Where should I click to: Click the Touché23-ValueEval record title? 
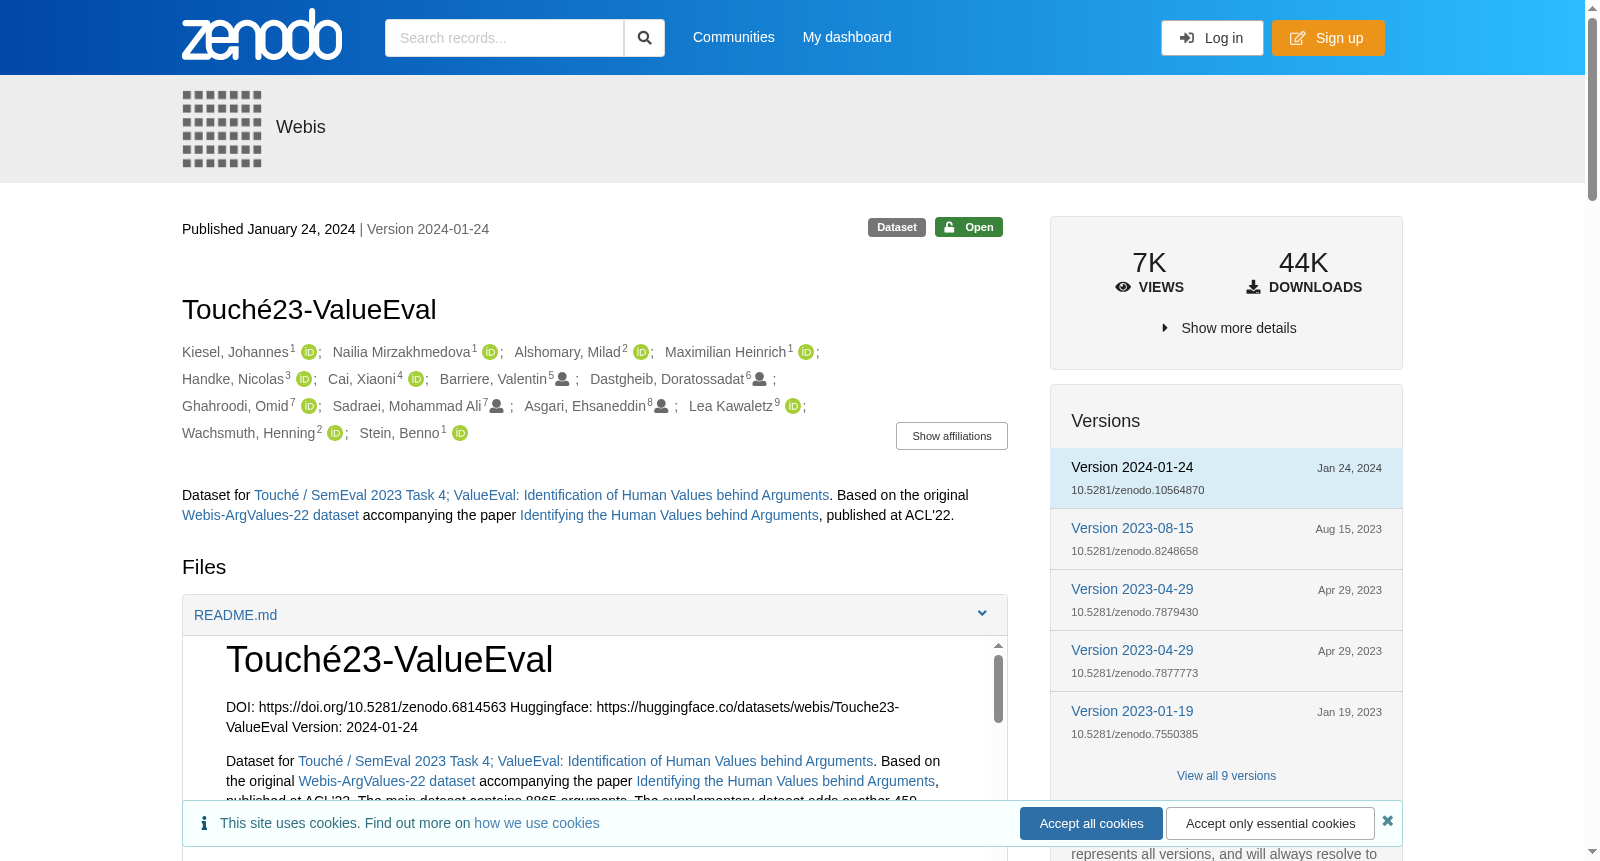point(309,310)
